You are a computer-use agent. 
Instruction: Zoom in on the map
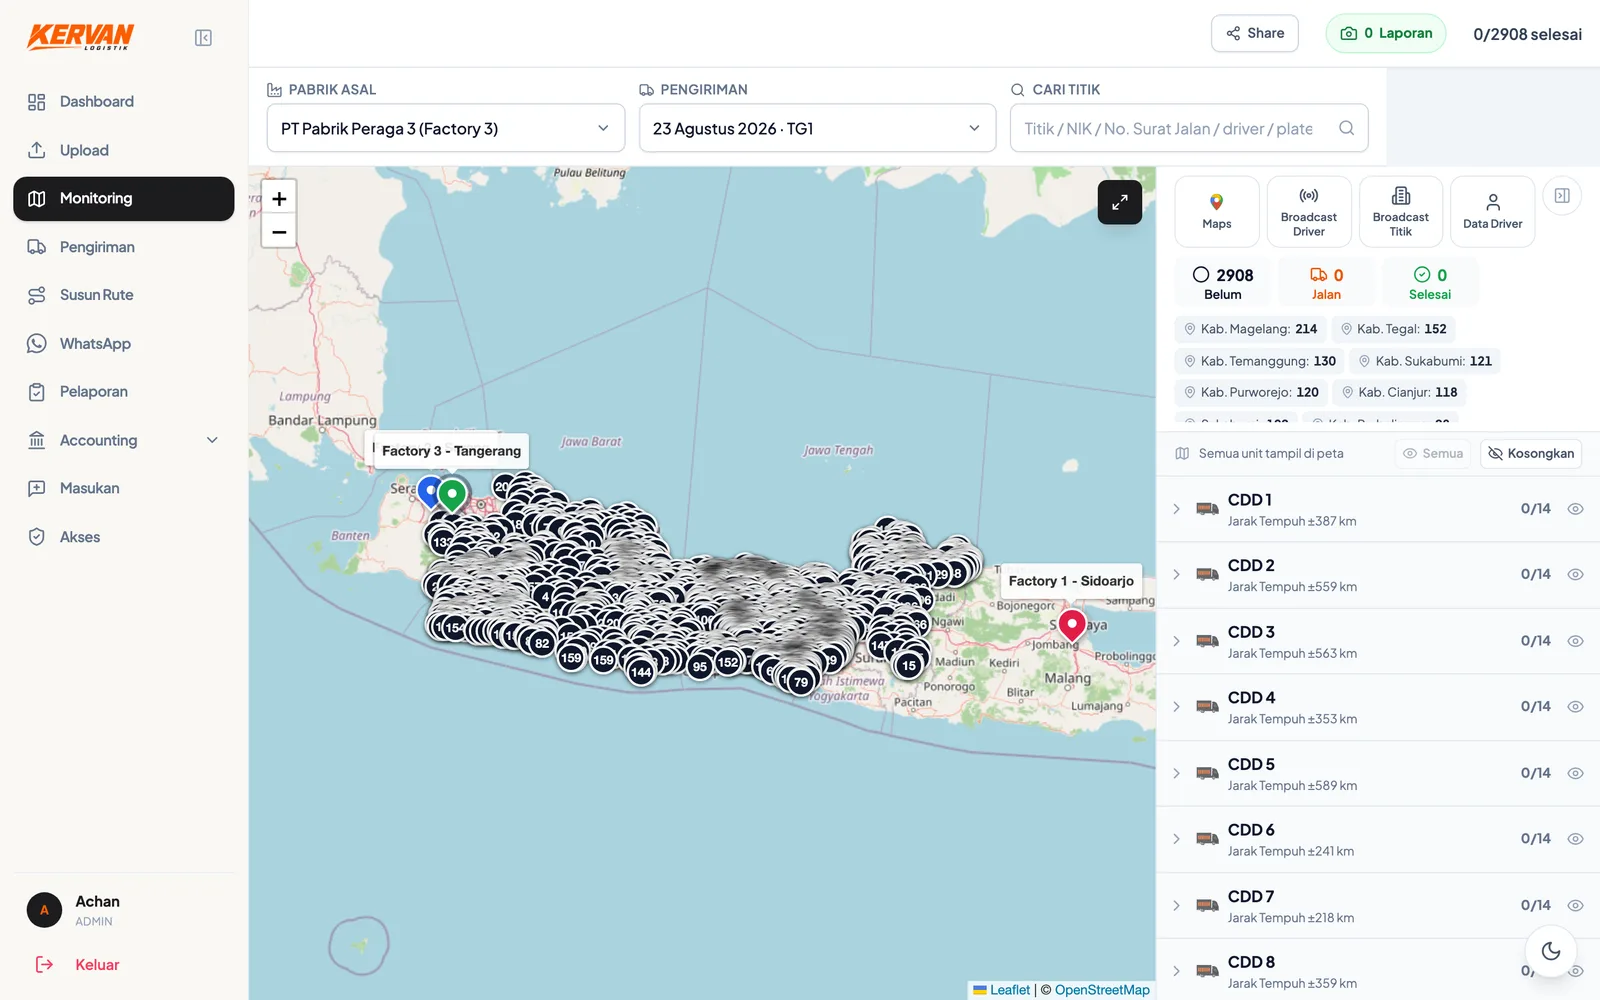pyautogui.click(x=279, y=198)
